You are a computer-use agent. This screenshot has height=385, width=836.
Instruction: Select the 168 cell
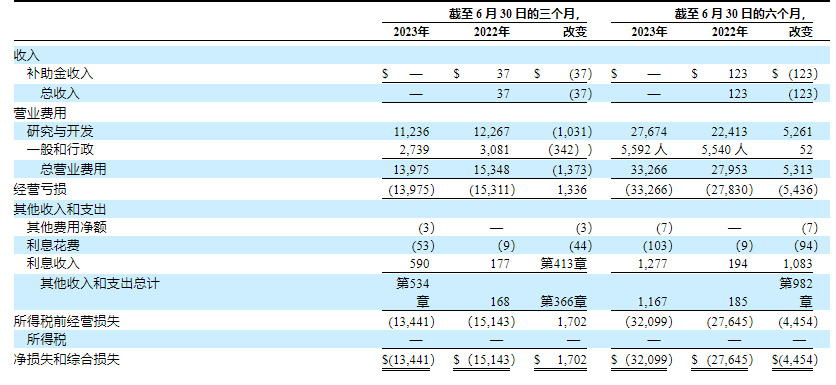click(x=500, y=302)
